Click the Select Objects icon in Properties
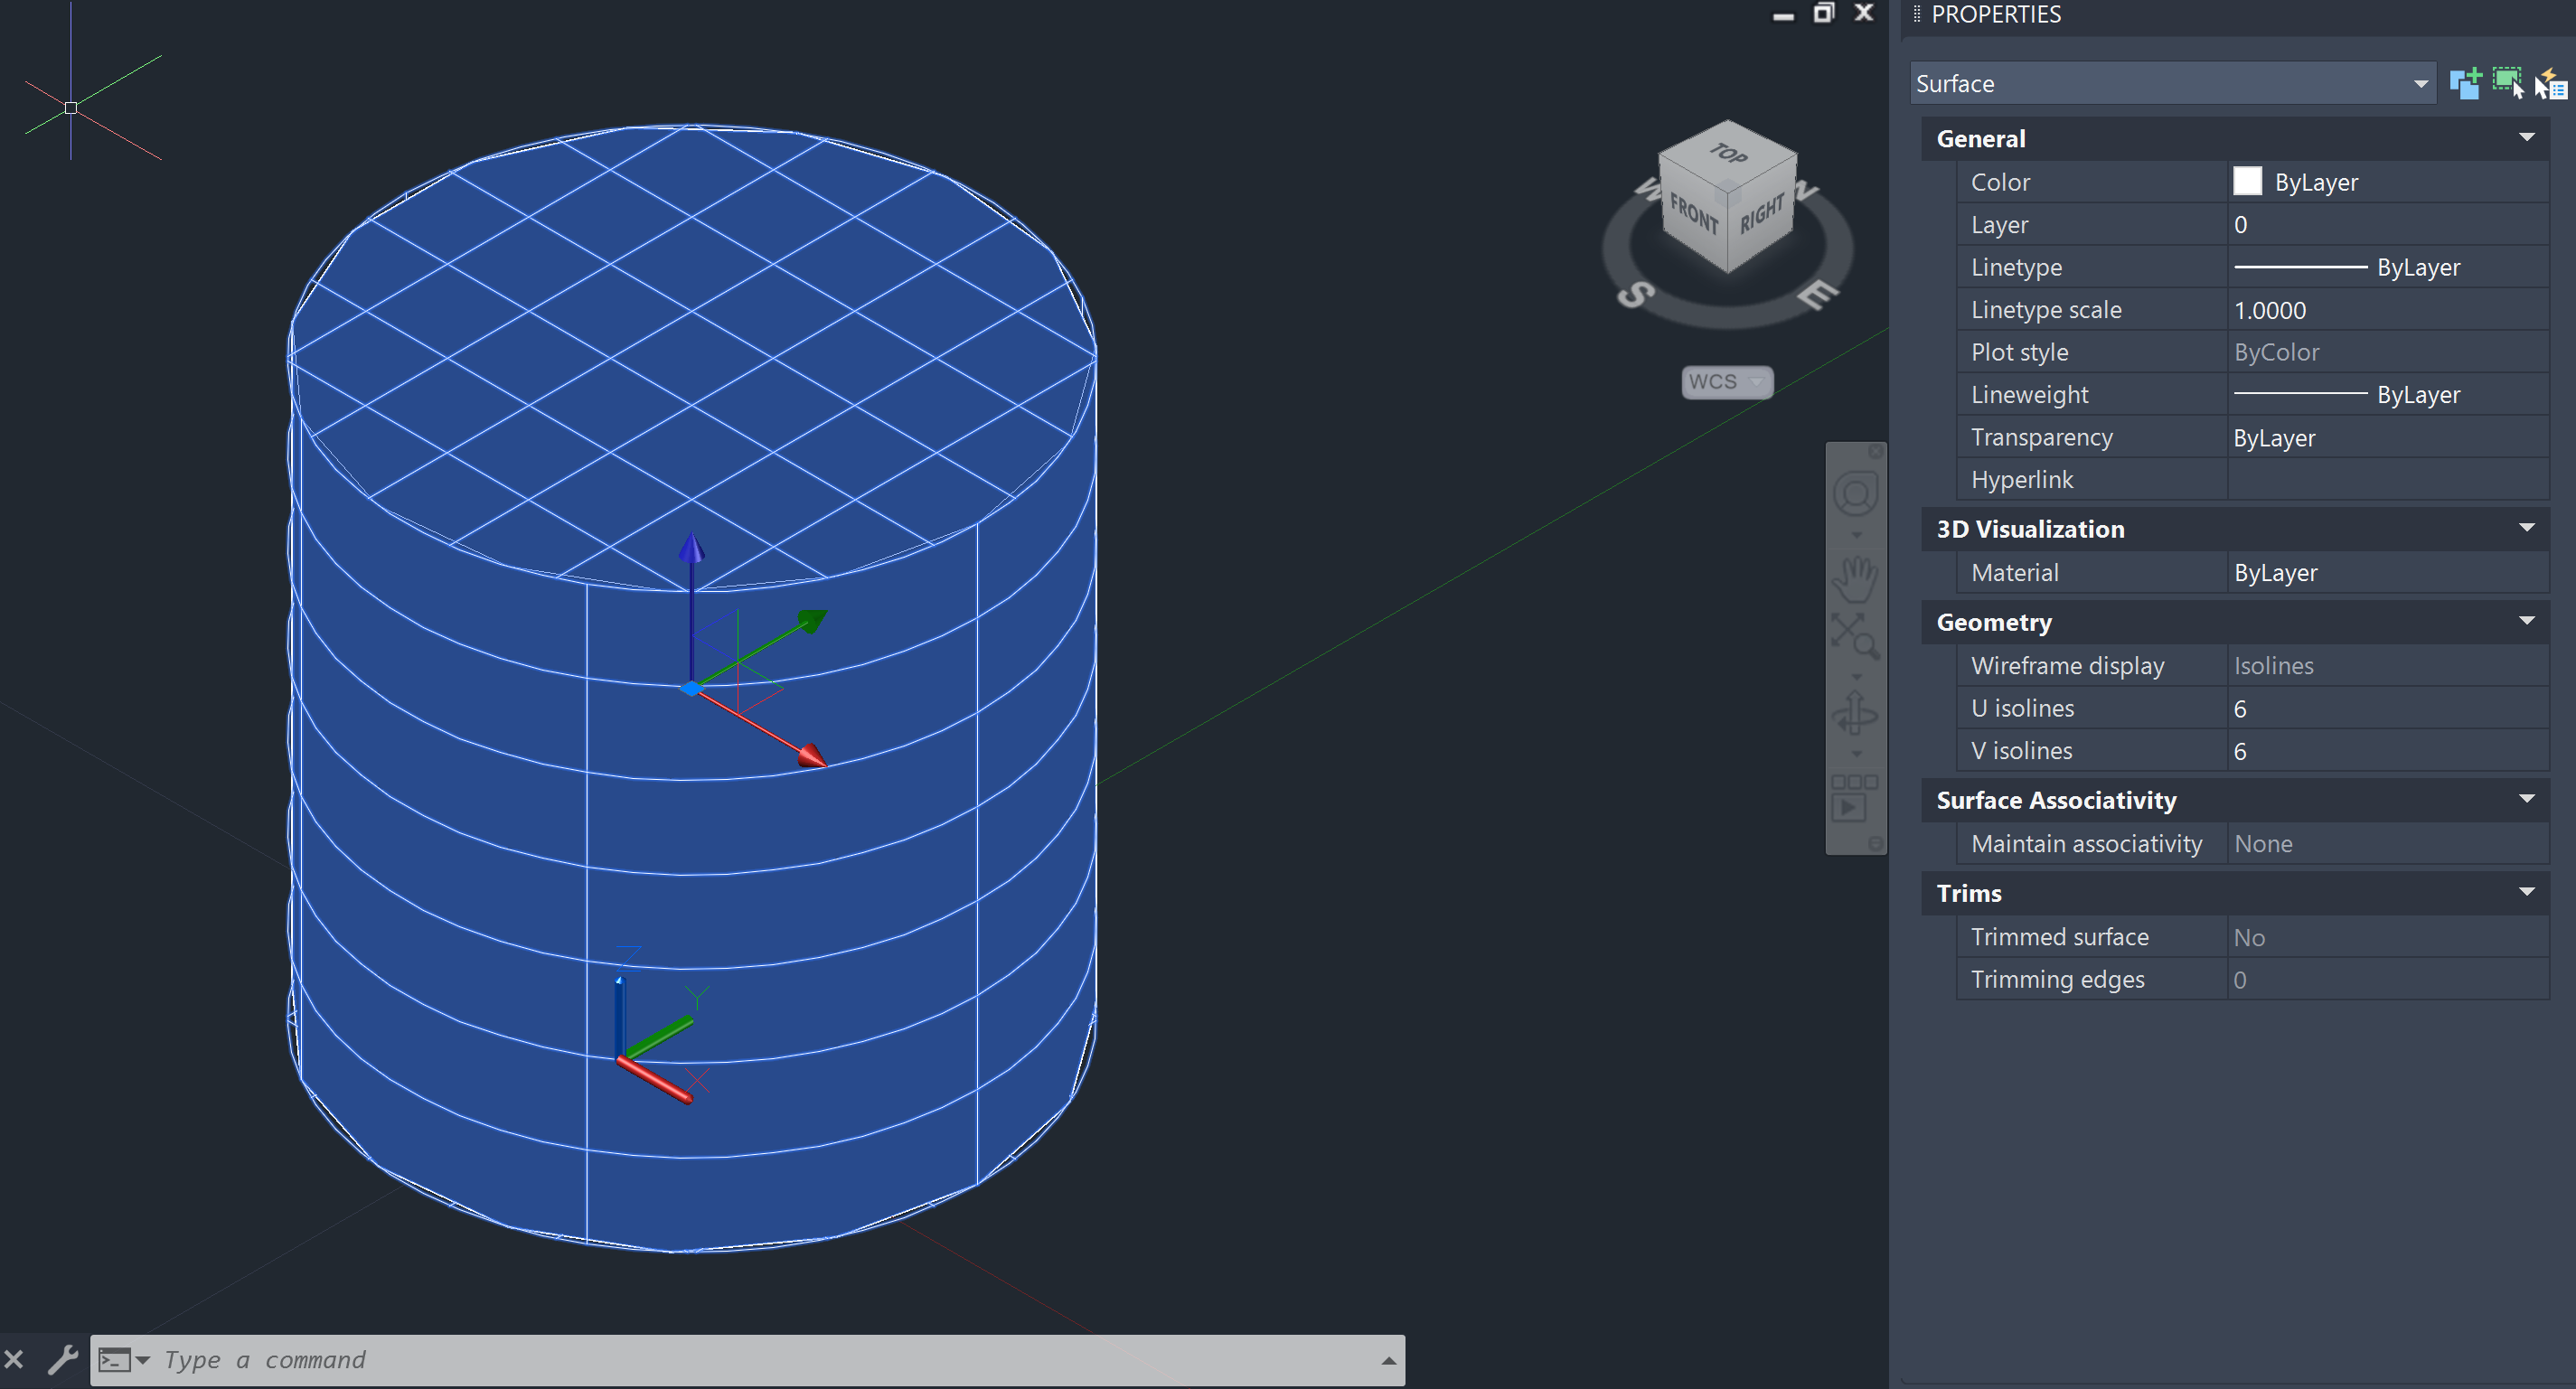The image size is (2576, 1389). (2508, 83)
